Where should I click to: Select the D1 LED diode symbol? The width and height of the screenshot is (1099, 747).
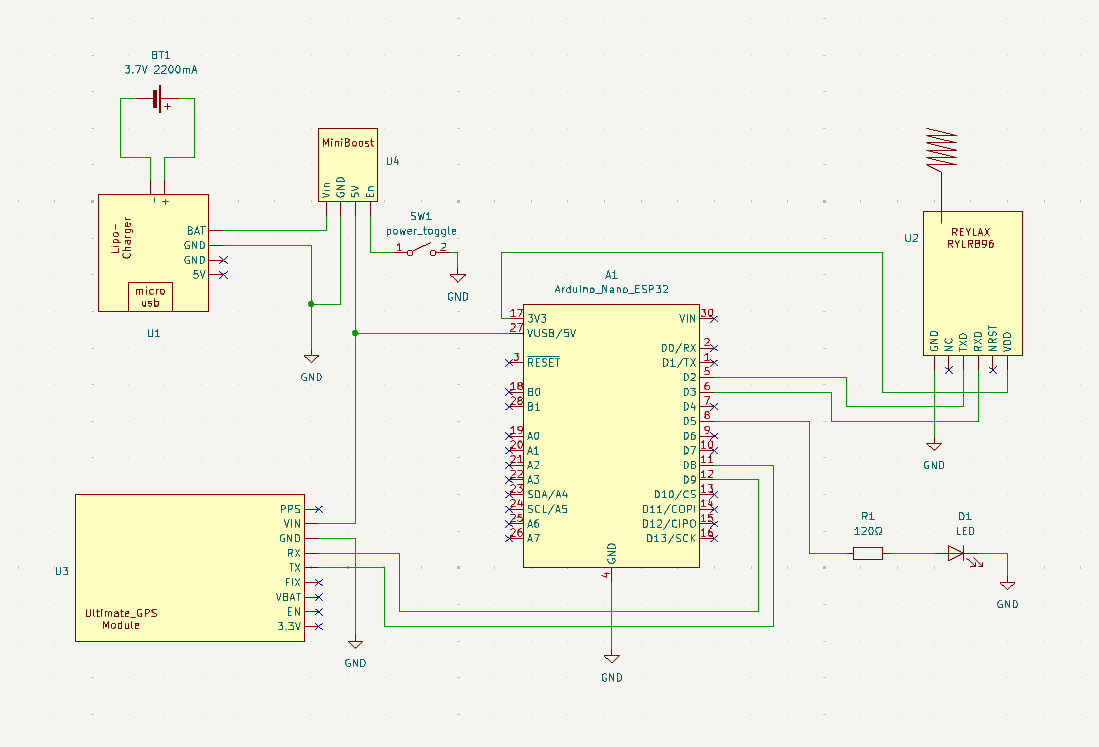click(x=958, y=554)
